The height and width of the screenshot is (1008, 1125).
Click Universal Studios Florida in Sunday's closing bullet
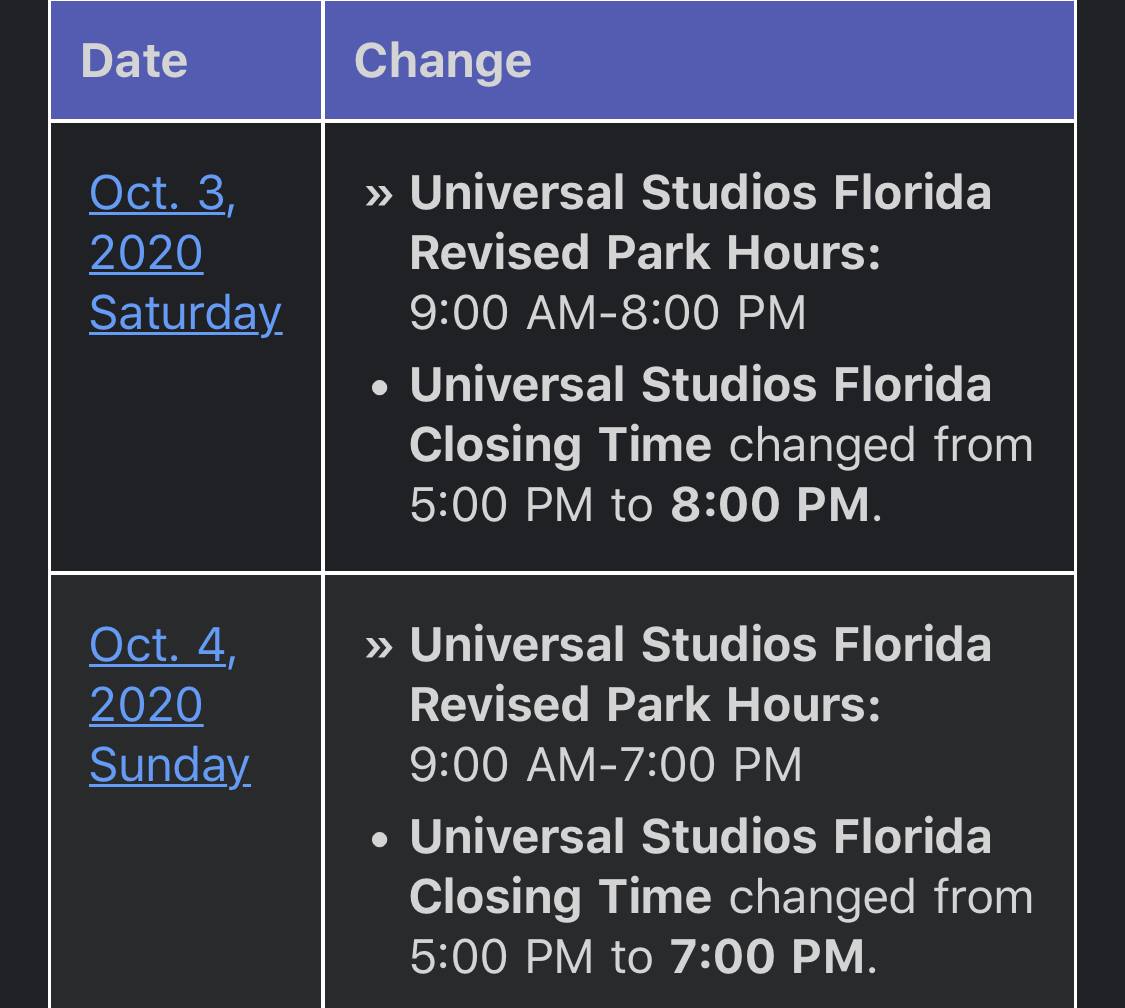pos(700,837)
